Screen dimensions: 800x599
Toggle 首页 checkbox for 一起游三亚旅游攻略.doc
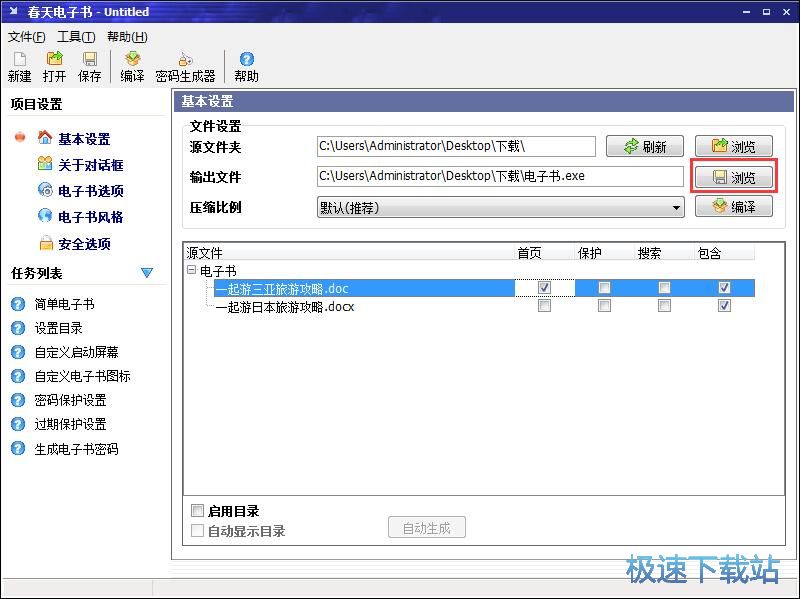[x=544, y=288]
